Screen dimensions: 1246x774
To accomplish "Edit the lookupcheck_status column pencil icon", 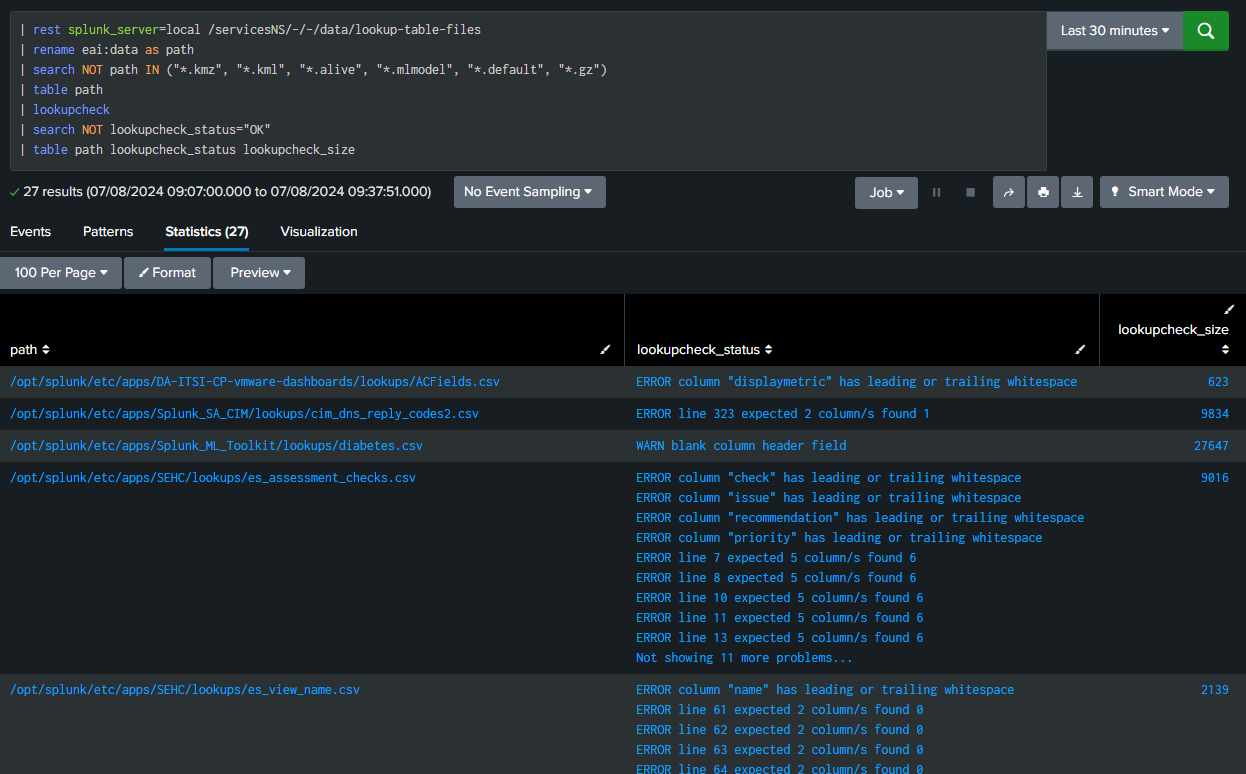I will 1080,350.
